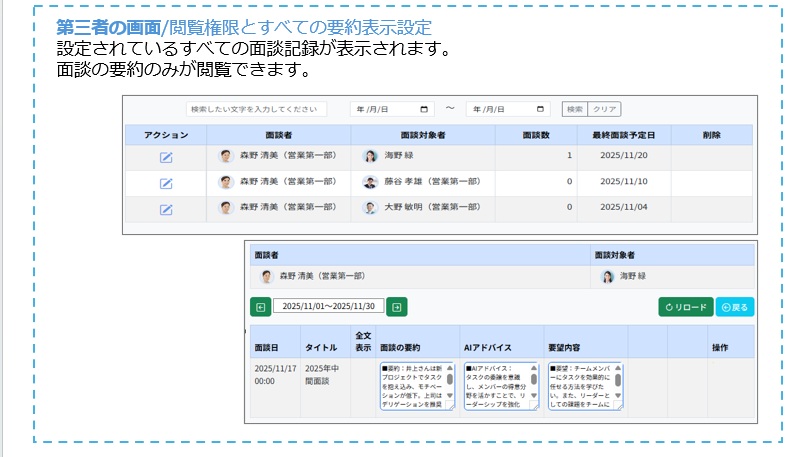Click 大野 敏明 avatar icon in list

pyautogui.click(x=370, y=208)
